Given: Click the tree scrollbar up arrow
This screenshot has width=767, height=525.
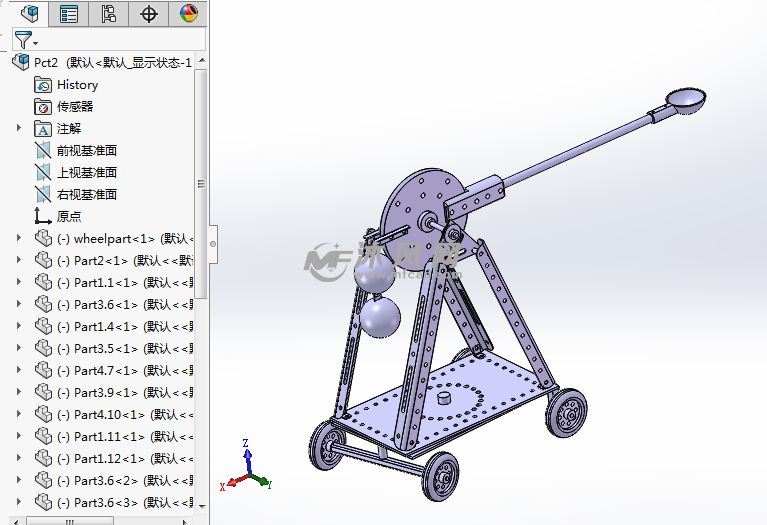Looking at the screenshot, I should (202, 61).
